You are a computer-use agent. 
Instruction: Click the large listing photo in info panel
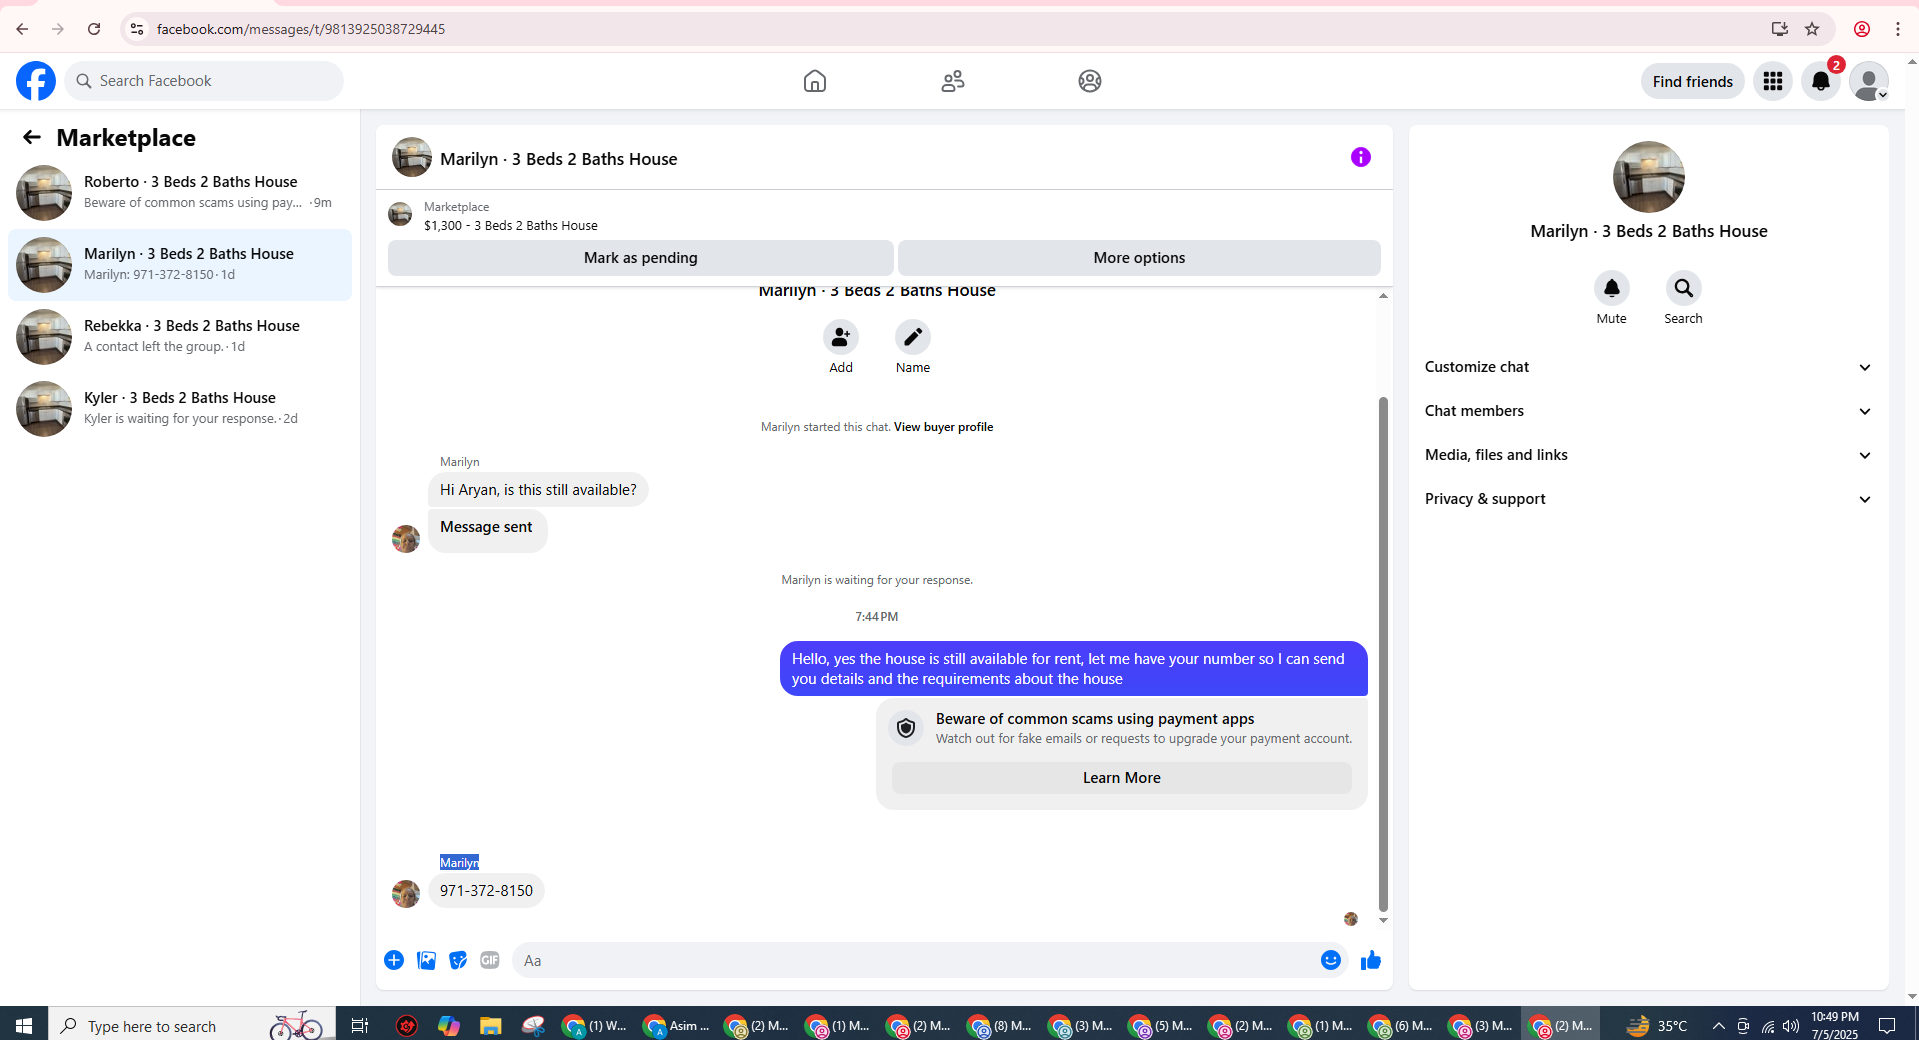[x=1648, y=177]
